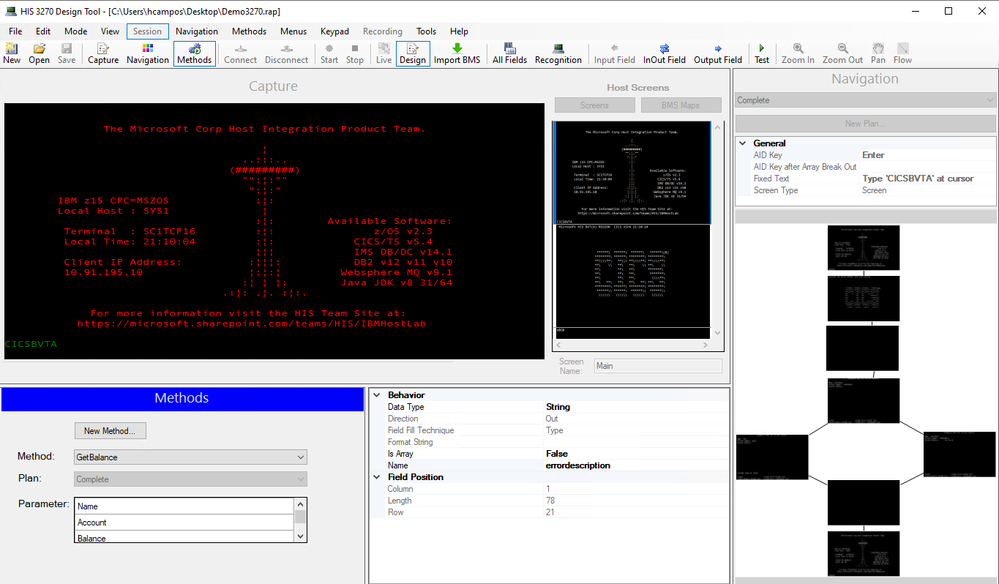Click the AID Key value Enter

coord(873,155)
